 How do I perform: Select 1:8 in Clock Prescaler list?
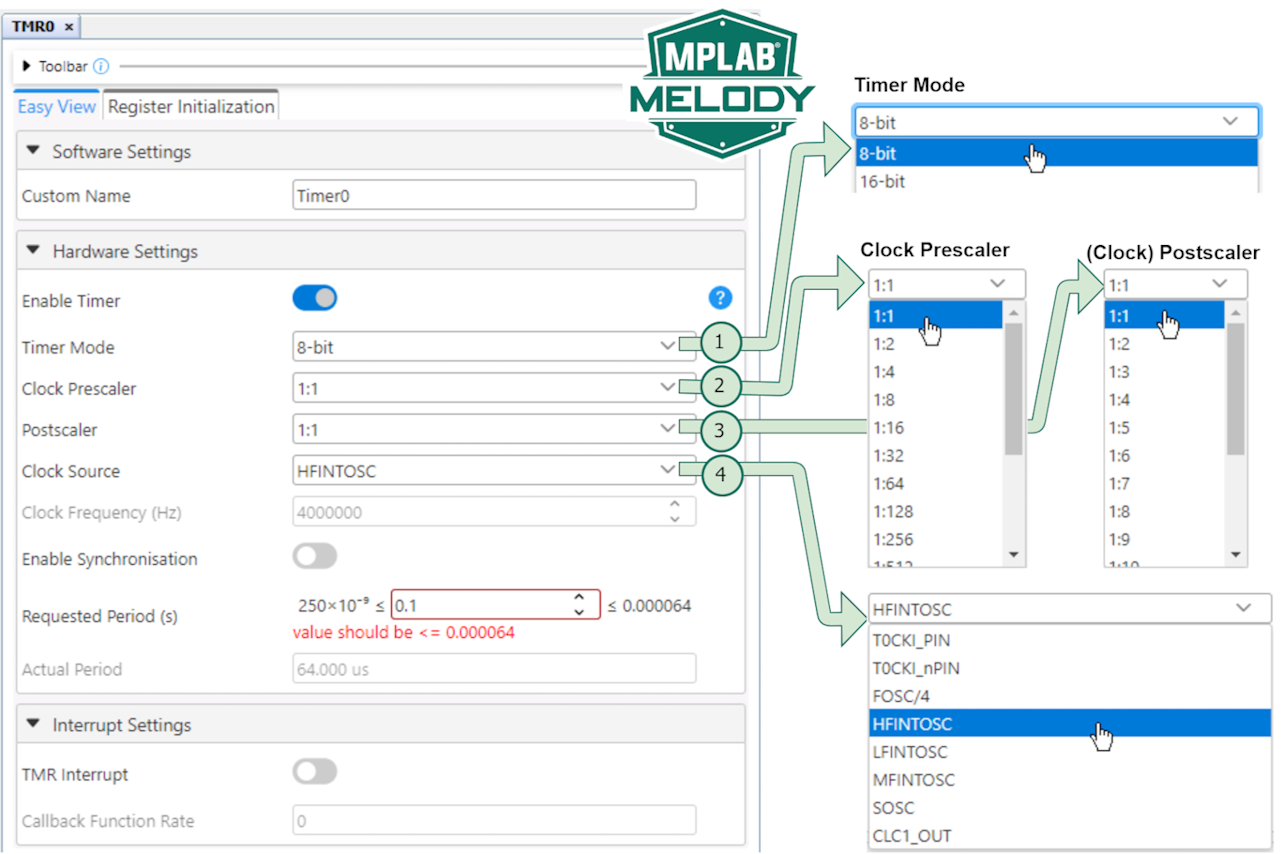click(935, 400)
